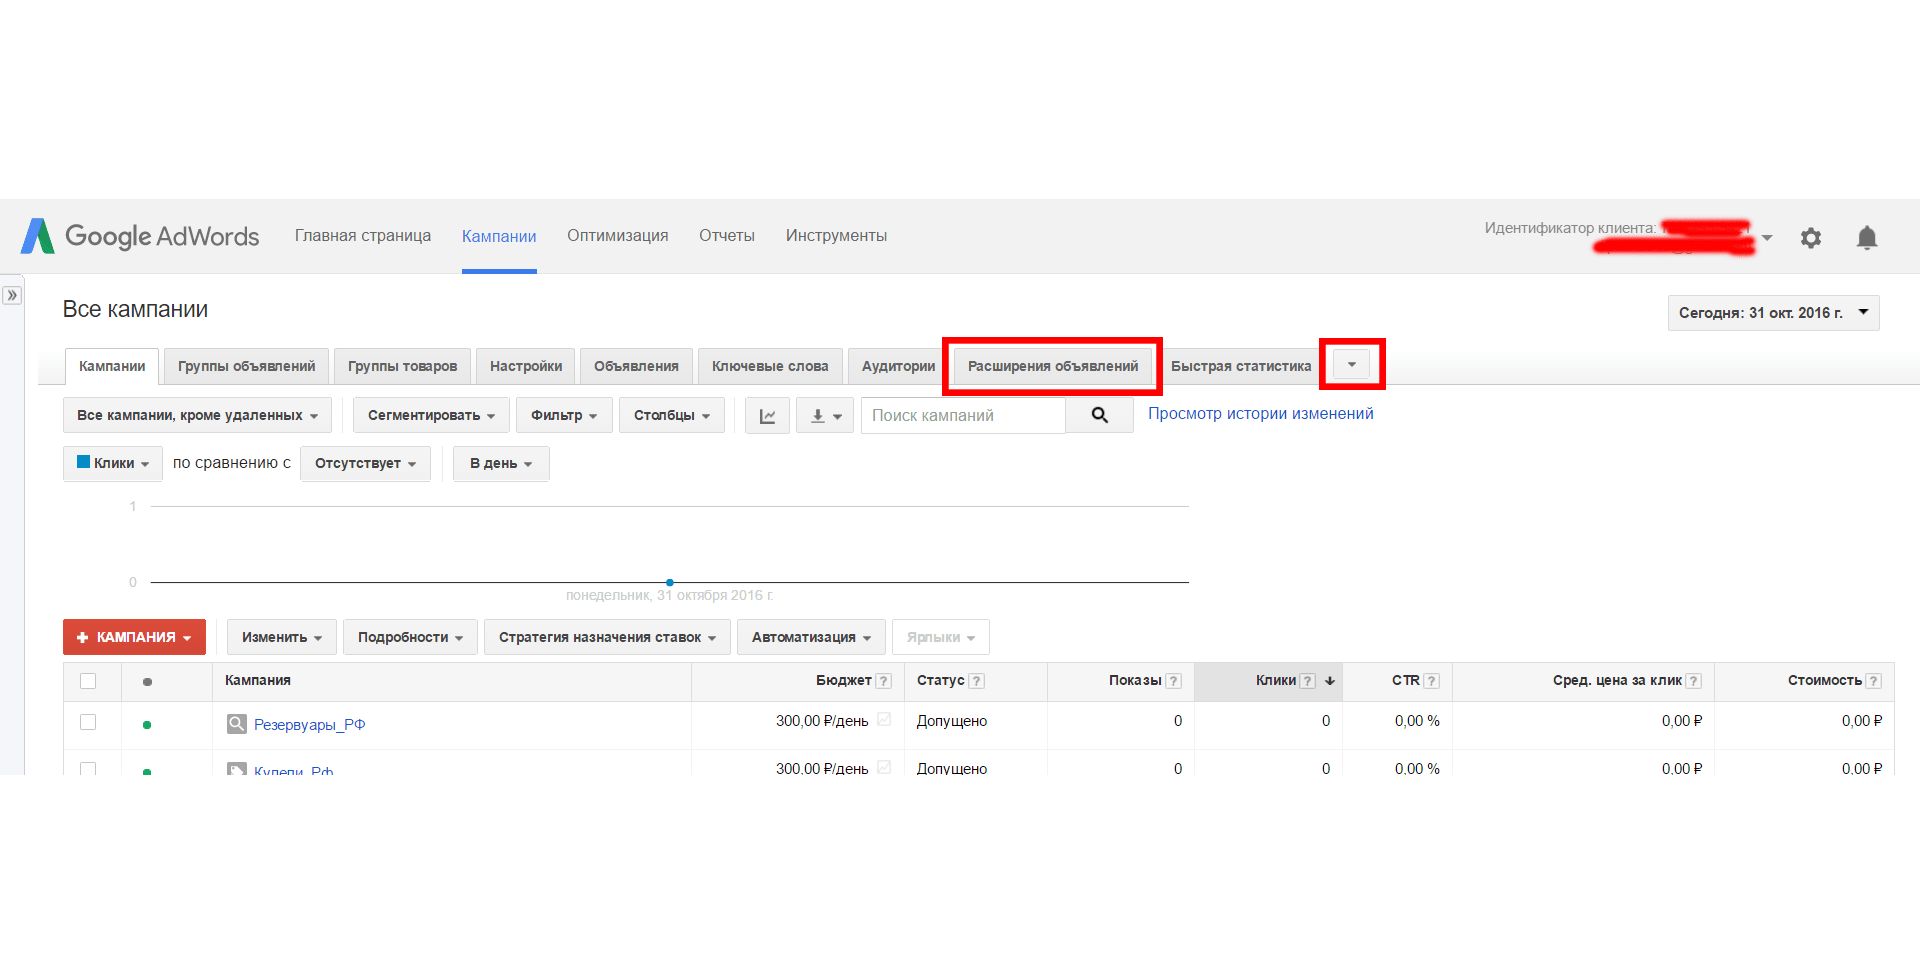This screenshot has height=974, width=1920.
Task: Open account settings gear icon
Action: pyautogui.click(x=1810, y=238)
